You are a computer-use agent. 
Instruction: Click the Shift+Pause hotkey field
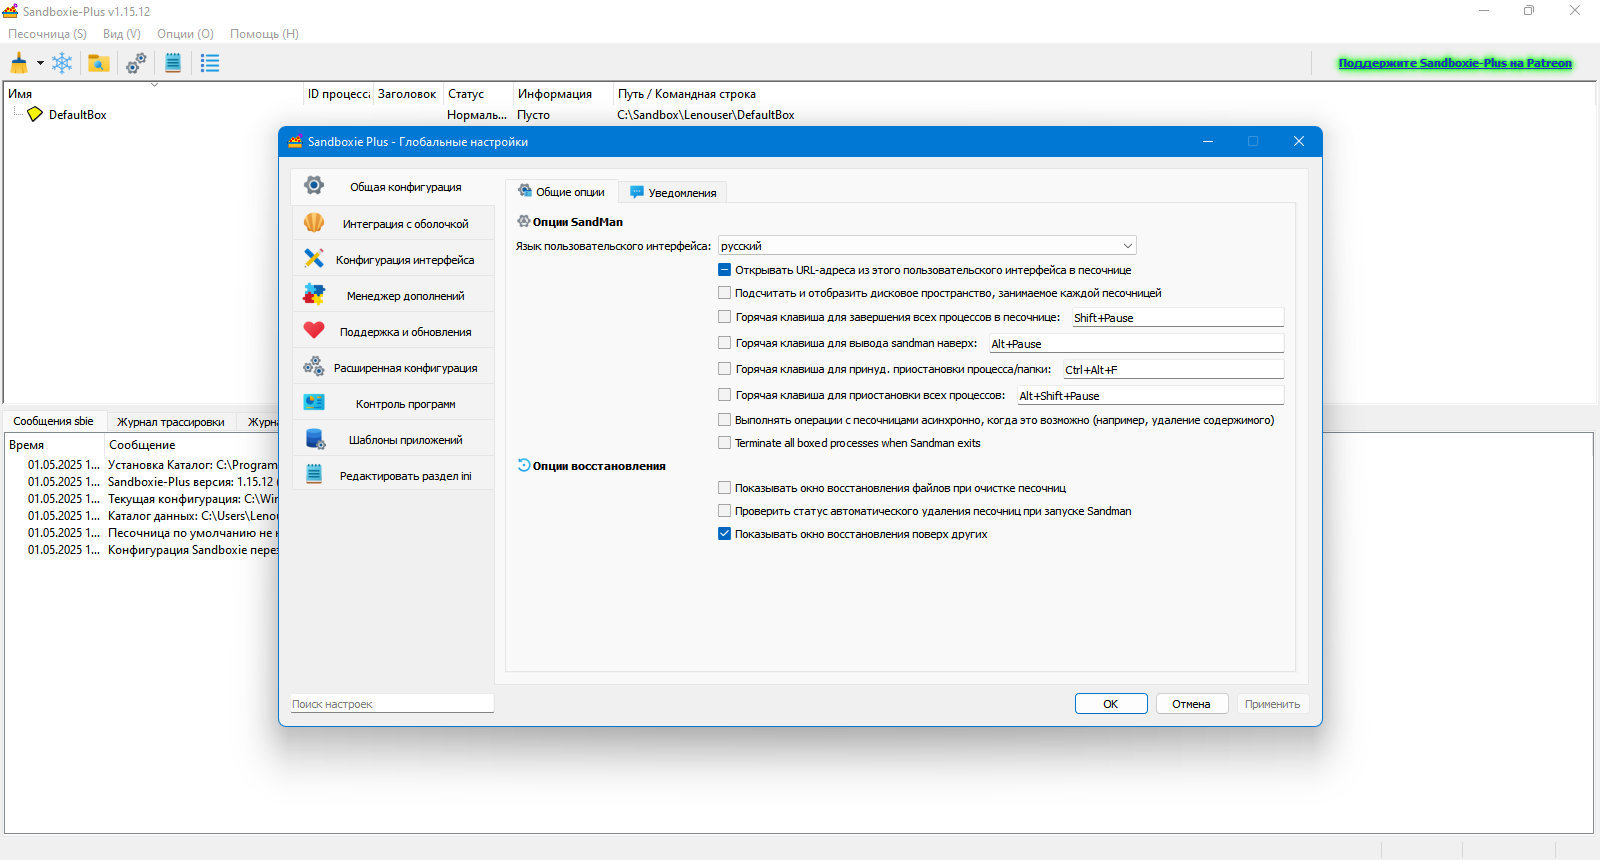point(1177,318)
